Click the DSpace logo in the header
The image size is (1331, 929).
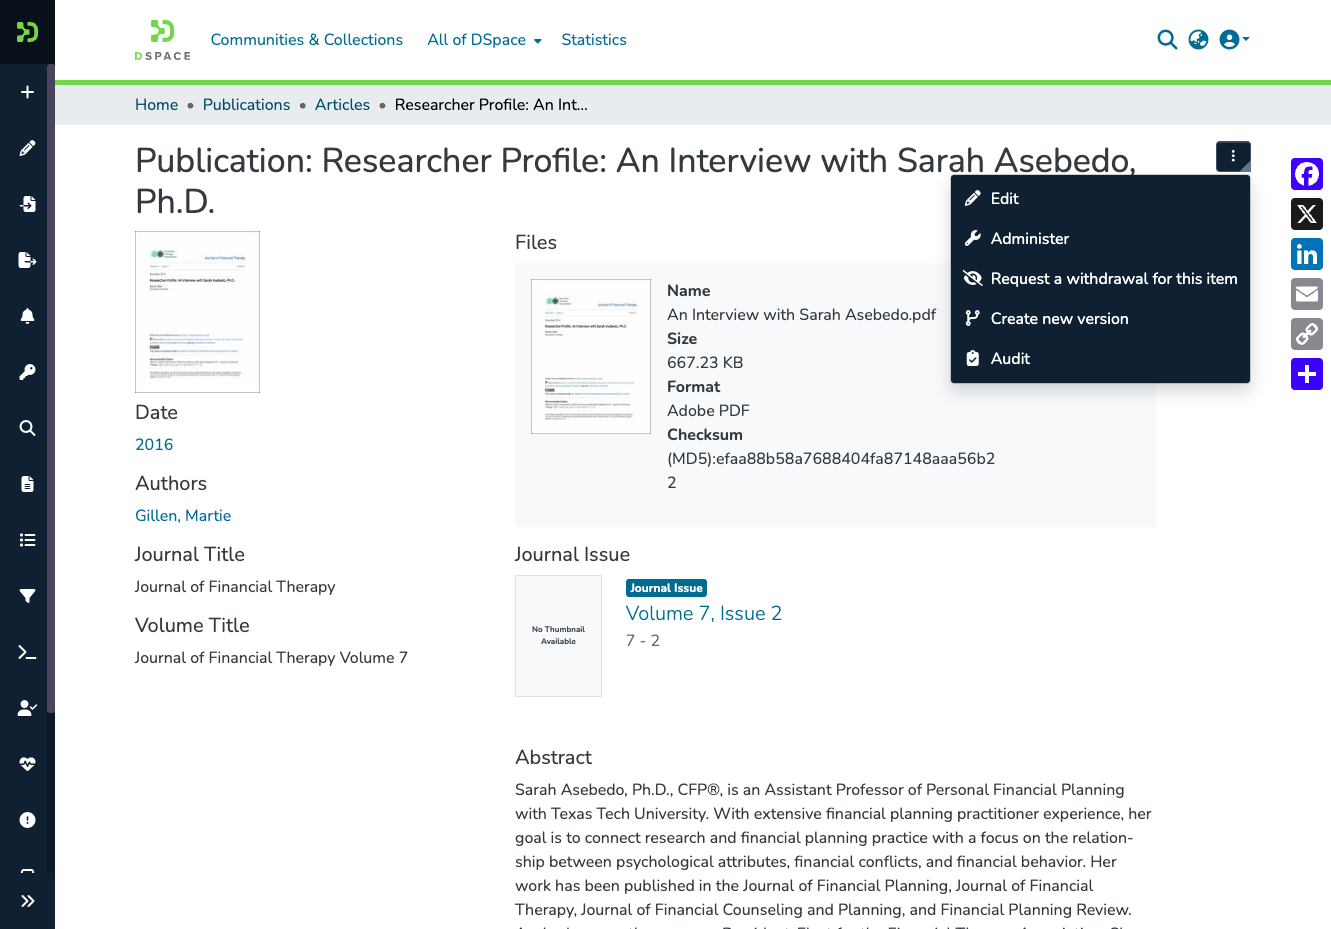click(162, 40)
